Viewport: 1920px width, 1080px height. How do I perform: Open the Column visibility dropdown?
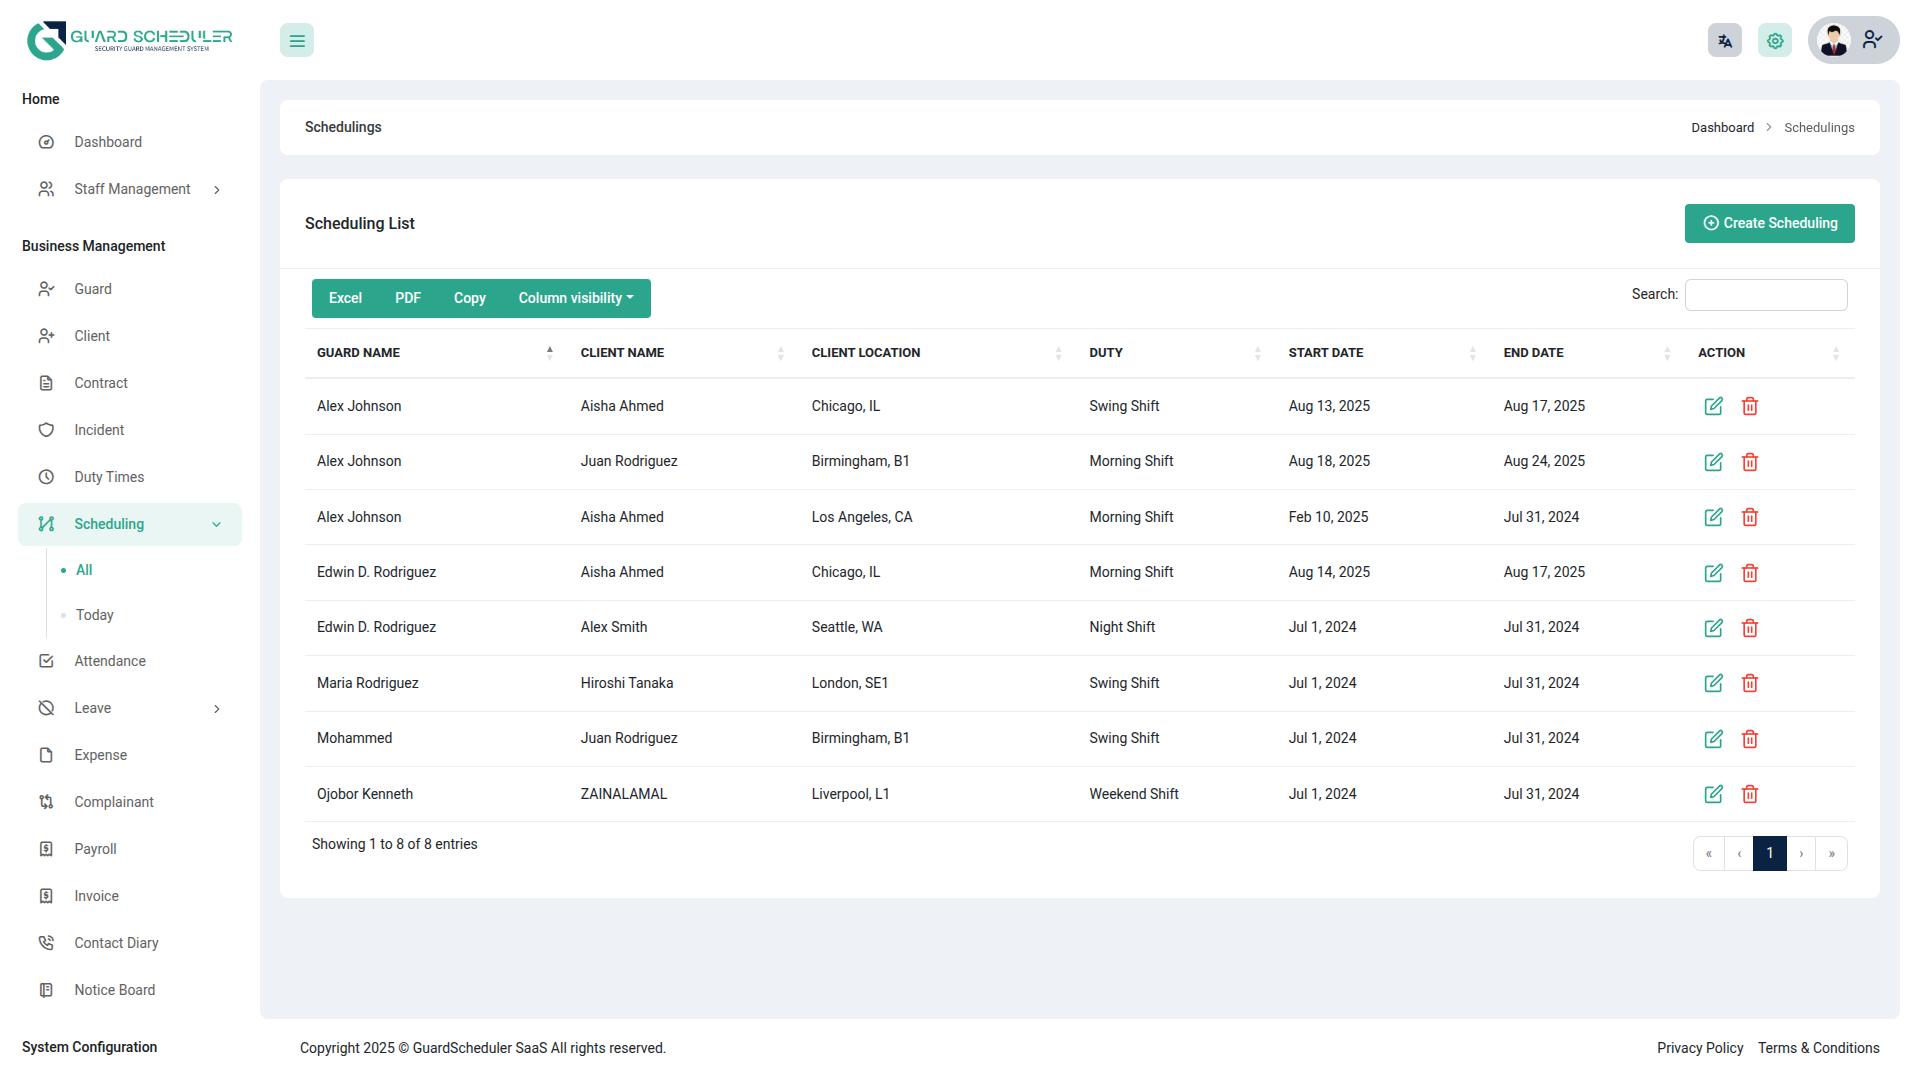[575, 298]
